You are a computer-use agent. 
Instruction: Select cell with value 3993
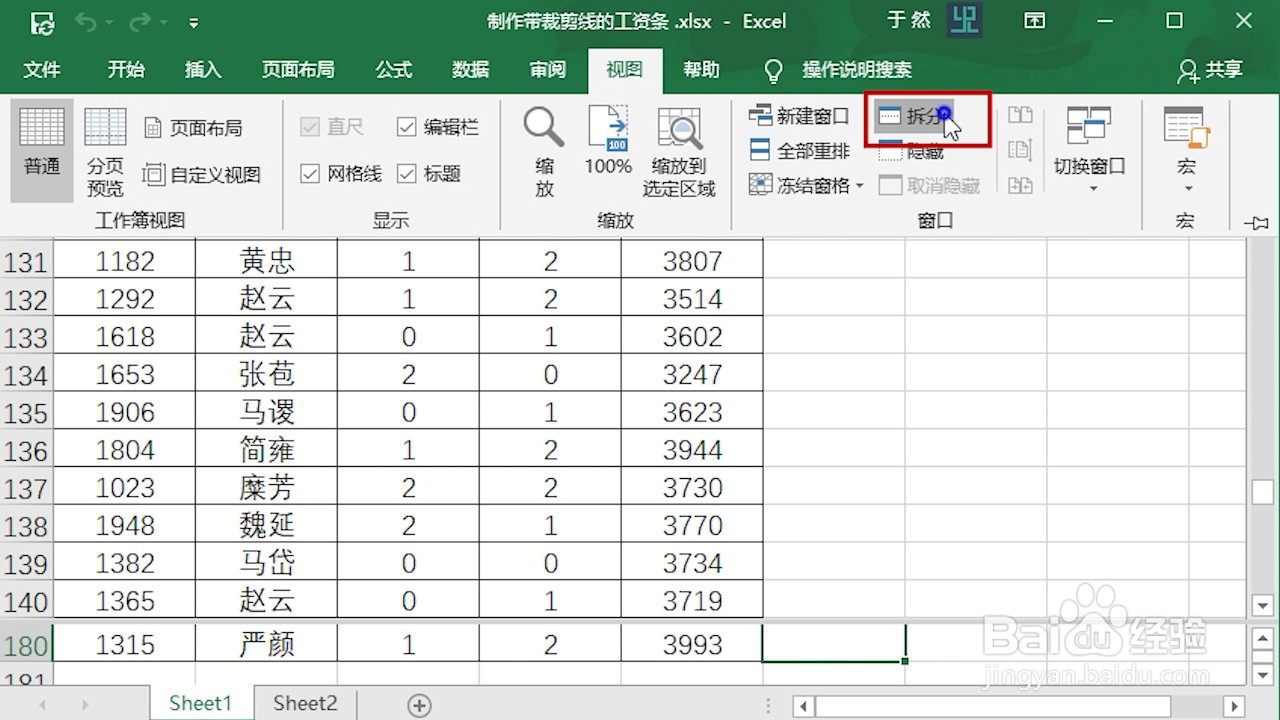tap(692, 644)
